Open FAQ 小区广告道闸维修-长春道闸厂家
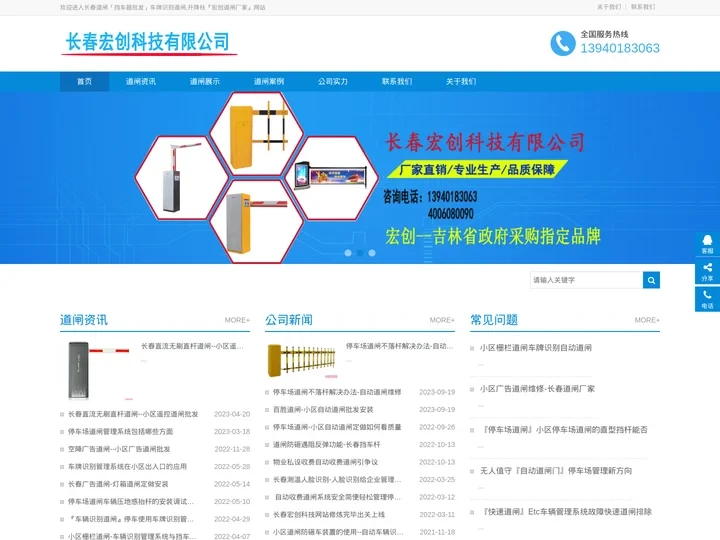 click(x=537, y=389)
